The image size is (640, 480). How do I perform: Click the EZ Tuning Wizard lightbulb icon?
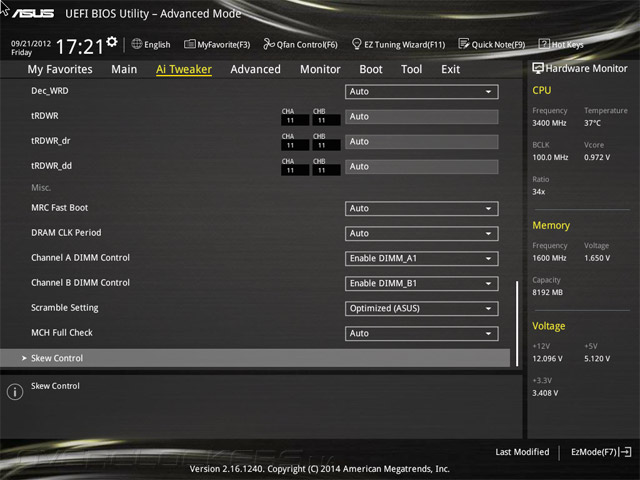[x=356, y=44]
